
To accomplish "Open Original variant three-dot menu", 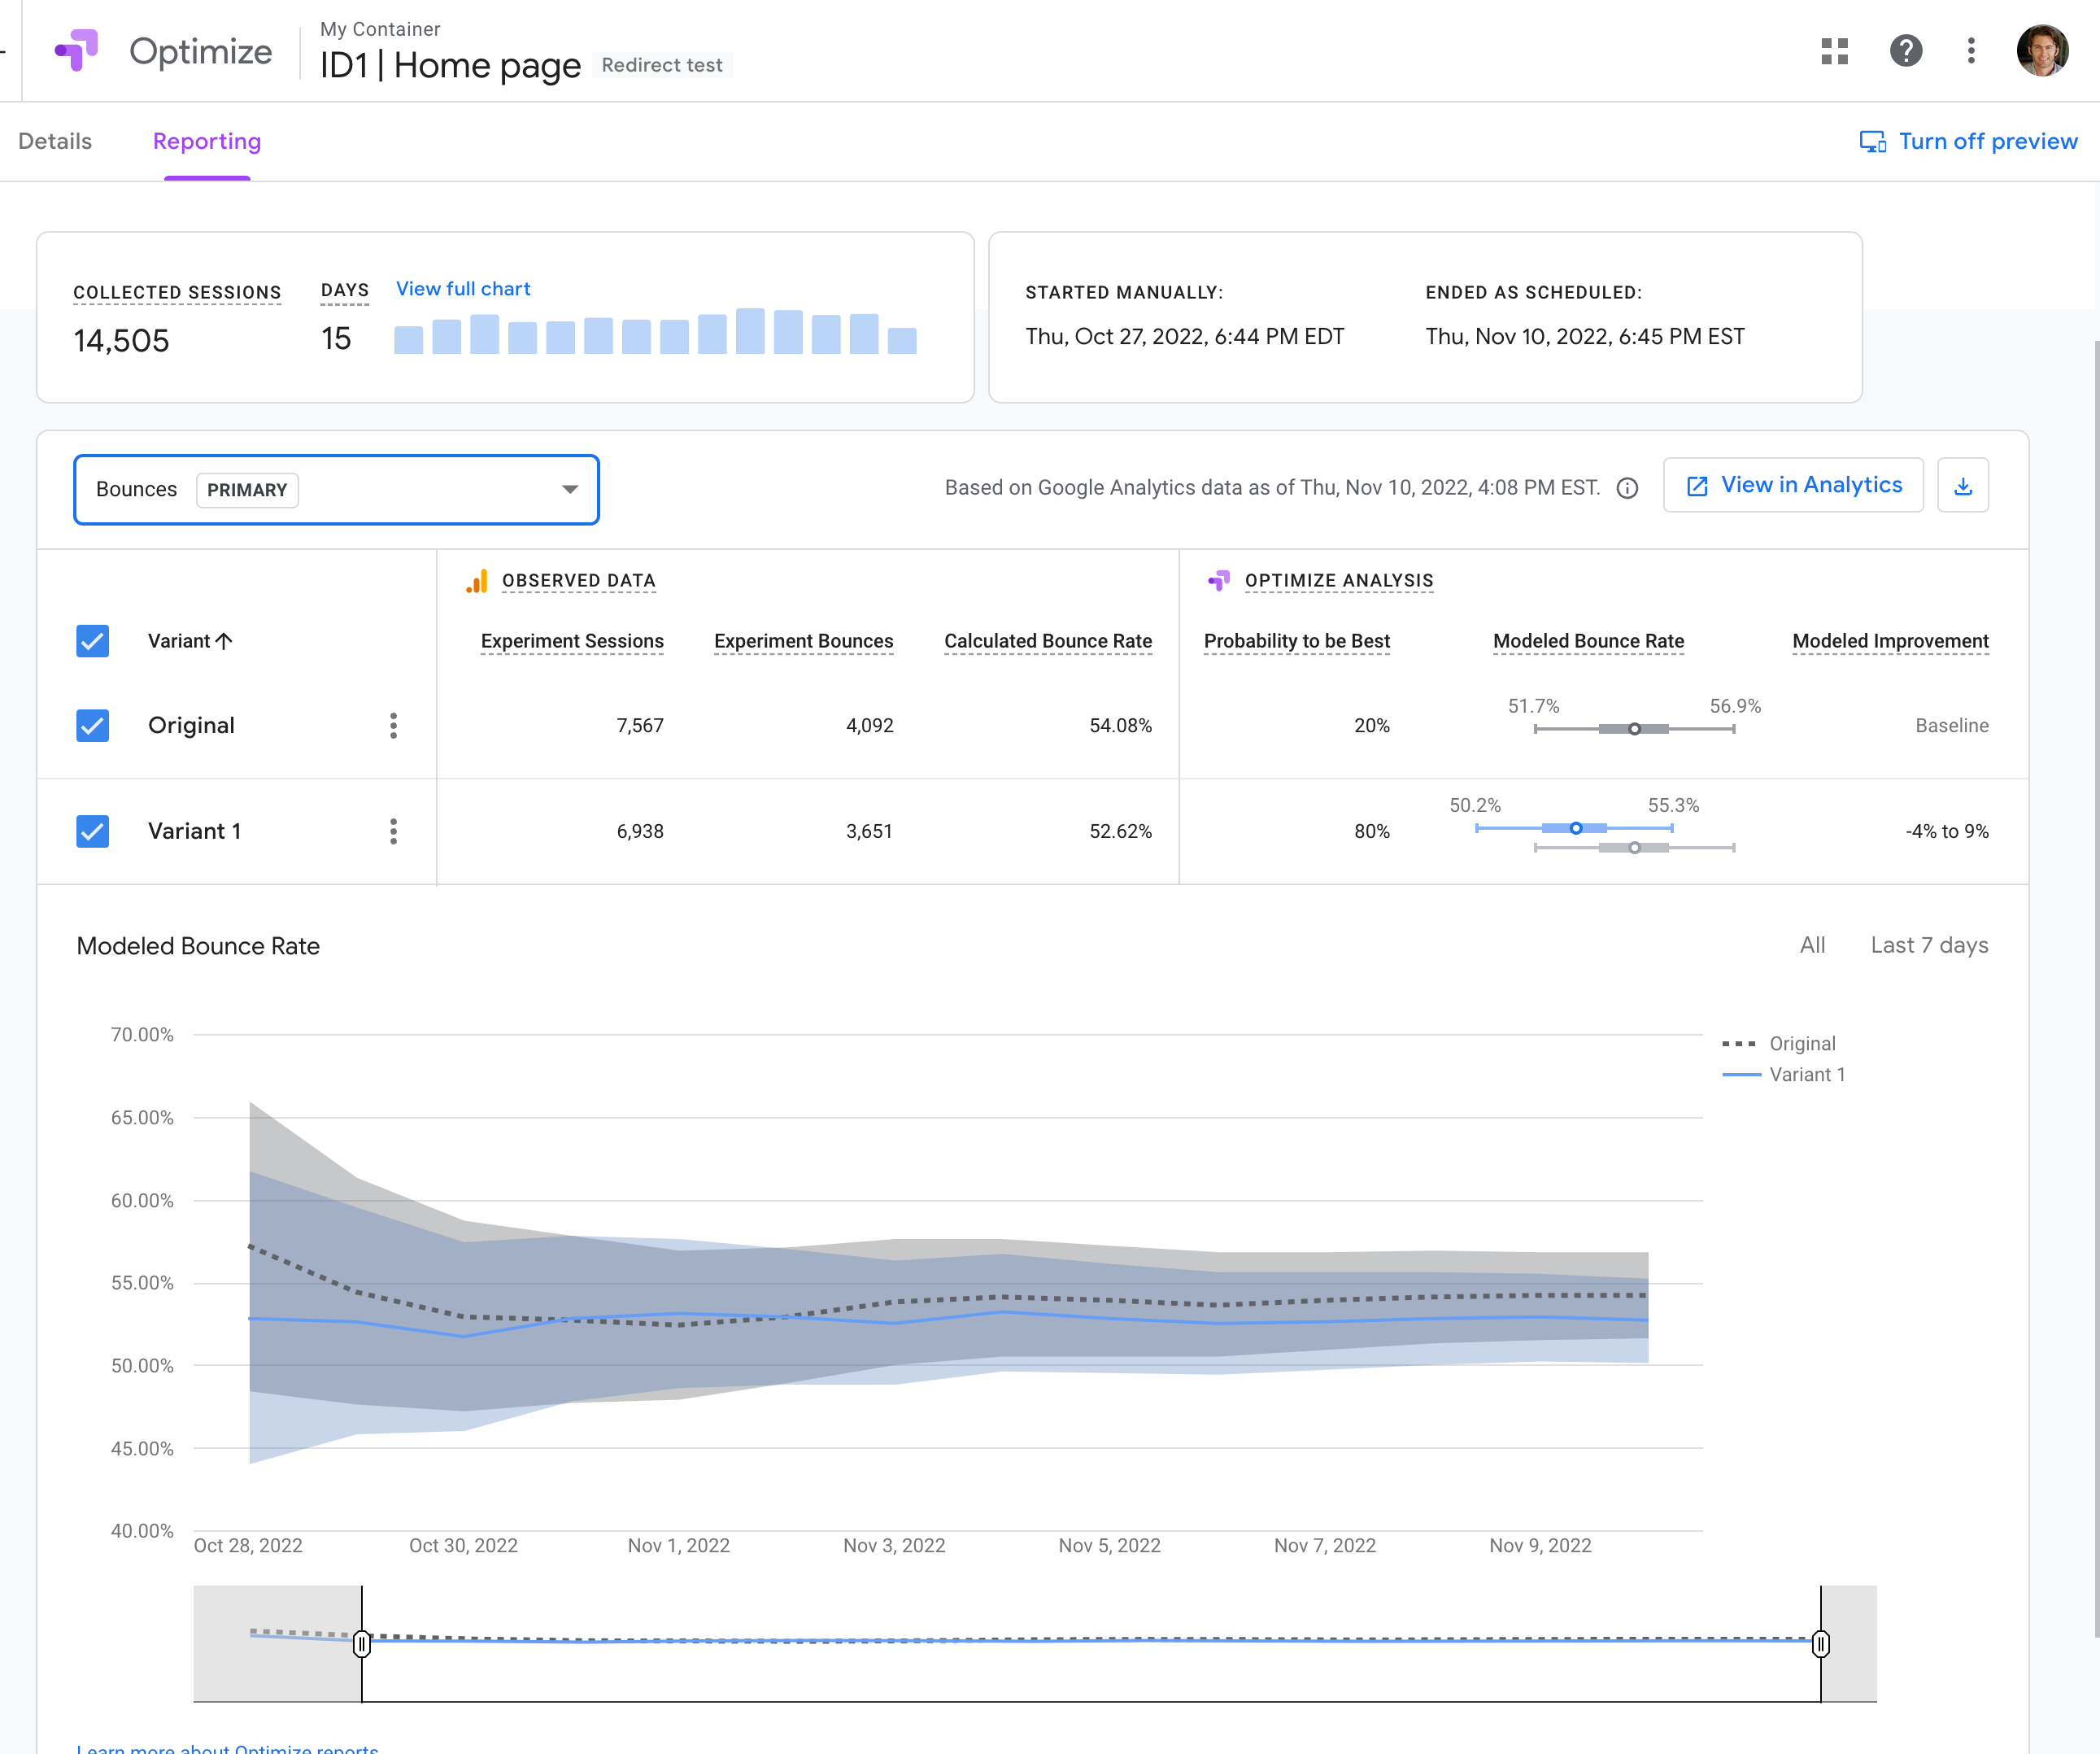I will [393, 726].
